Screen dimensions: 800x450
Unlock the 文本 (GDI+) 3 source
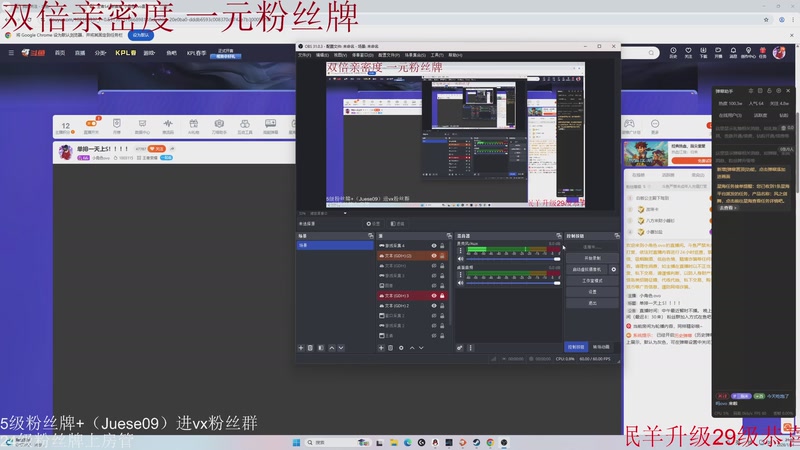click(442, 295)
